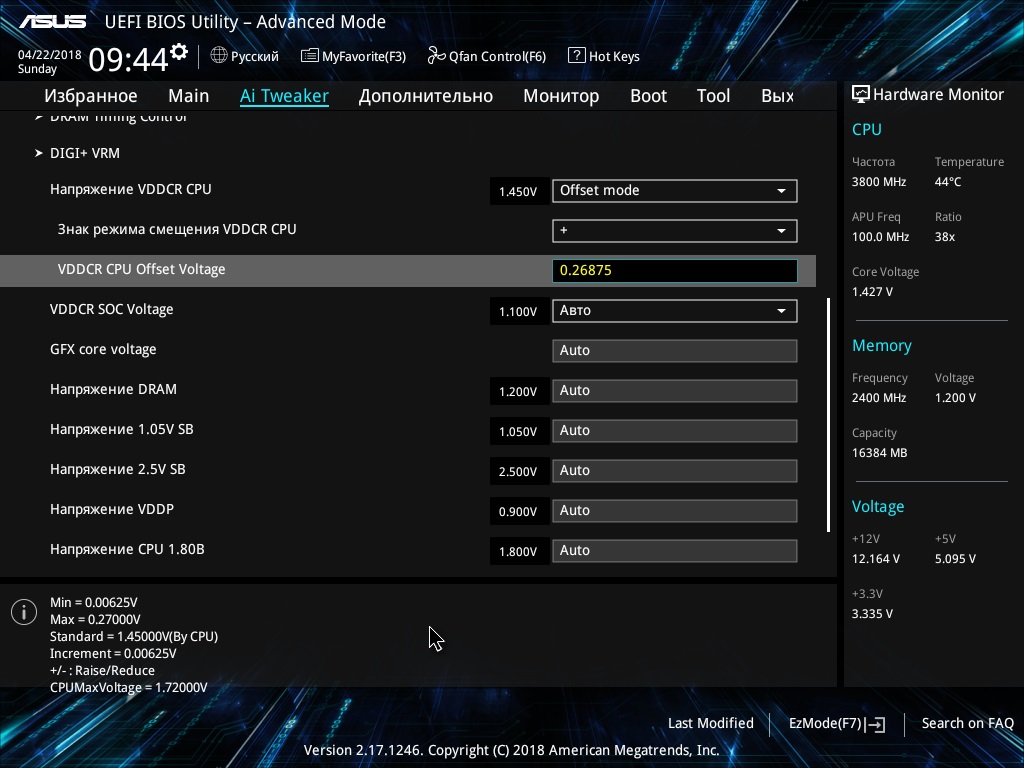
Task: Select the Напряжение DRAM label
Action: [114, 389]
